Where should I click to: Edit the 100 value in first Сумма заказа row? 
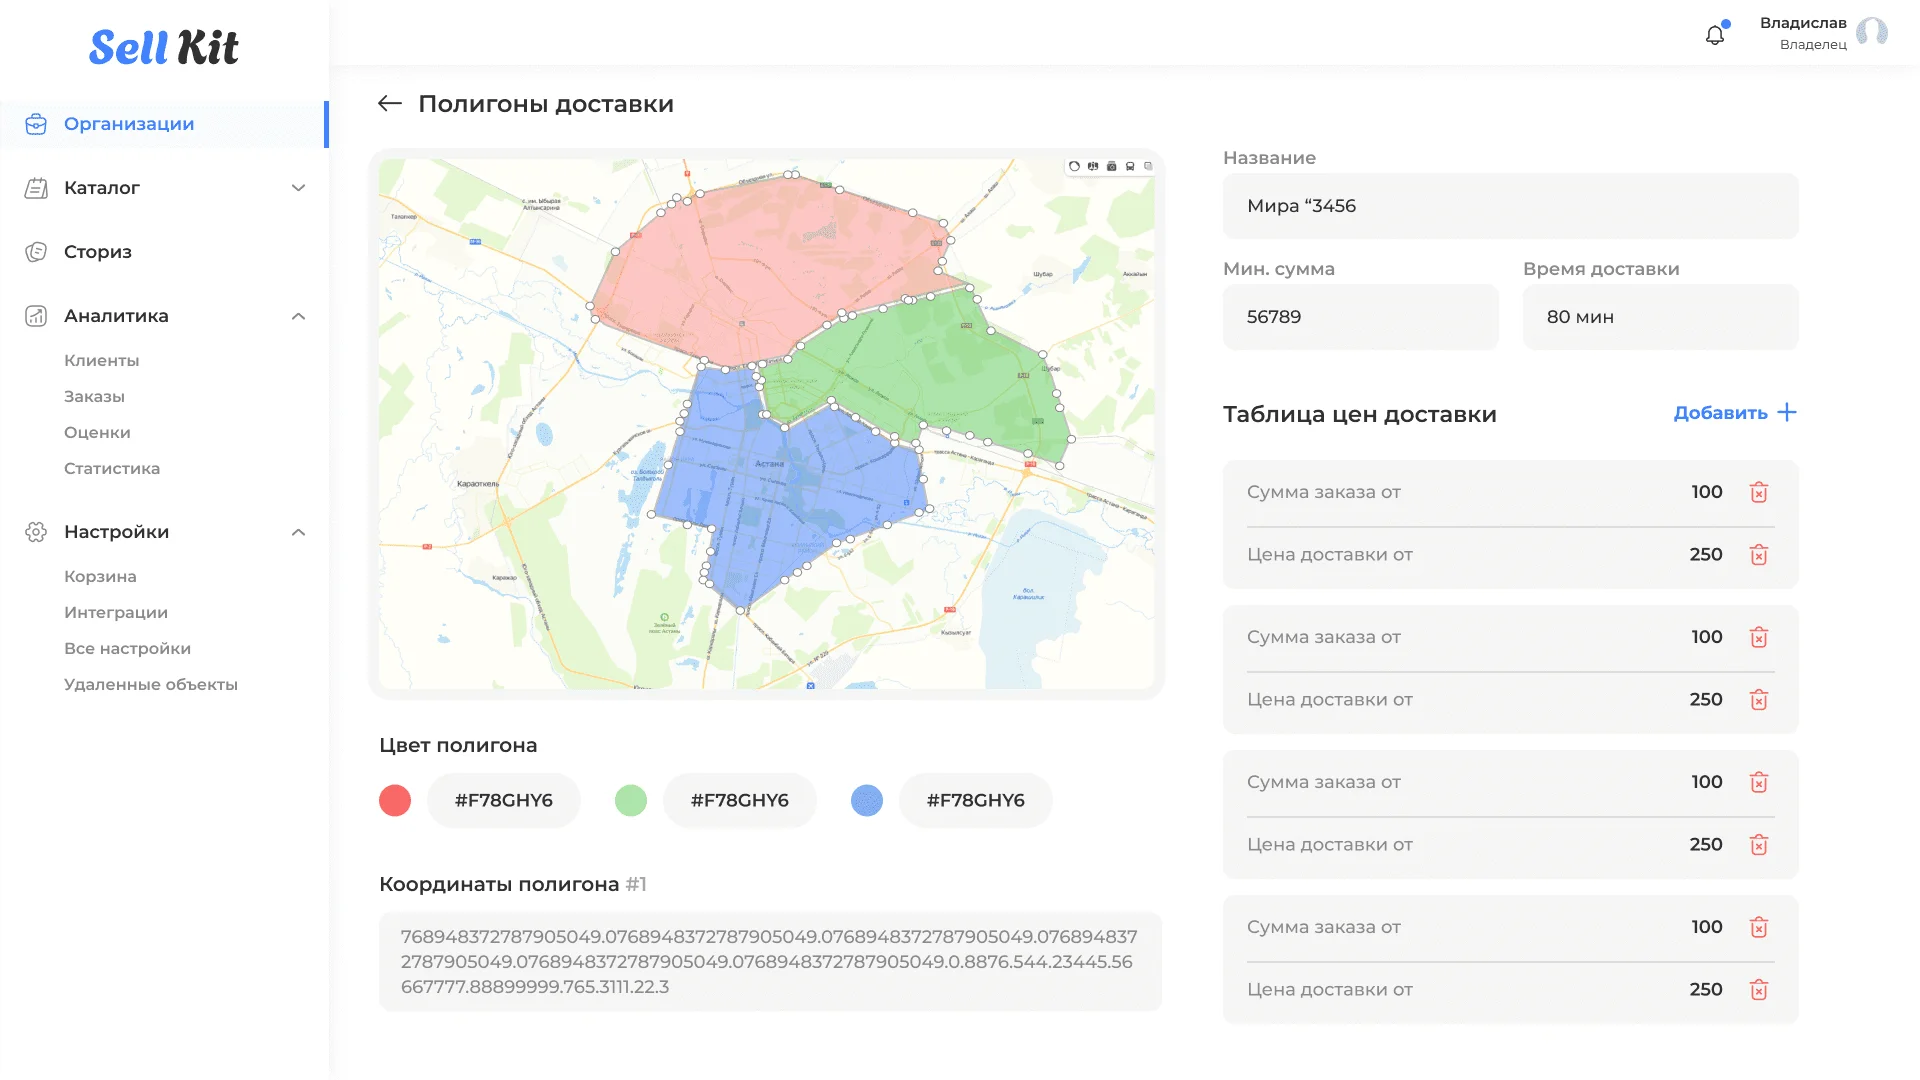point(1707,492)
